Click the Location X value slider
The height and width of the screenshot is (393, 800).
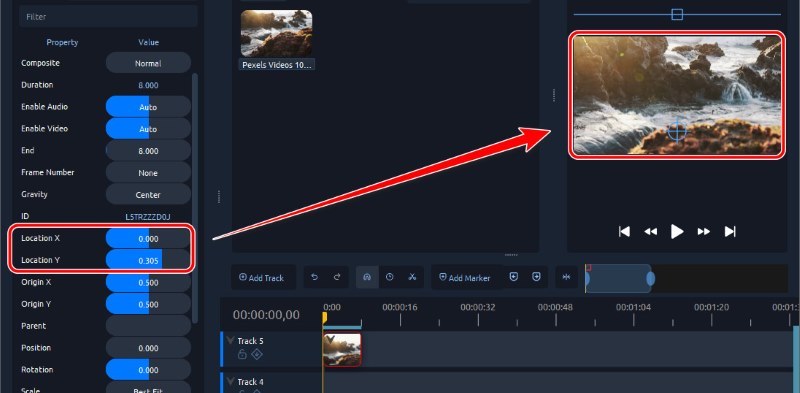click(148, 238)
